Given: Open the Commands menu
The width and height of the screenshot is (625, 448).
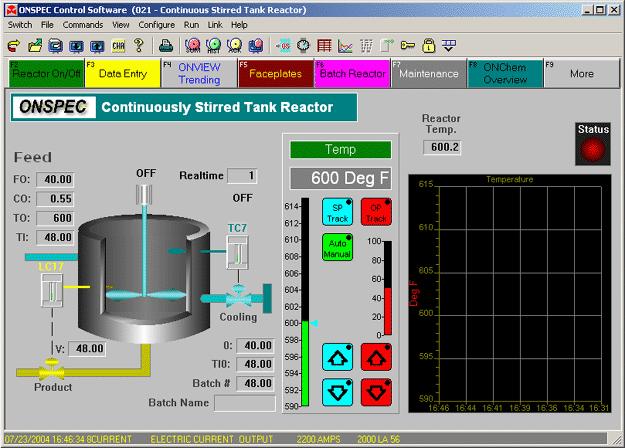Looking at the screenshot, I should click(83, 25).
